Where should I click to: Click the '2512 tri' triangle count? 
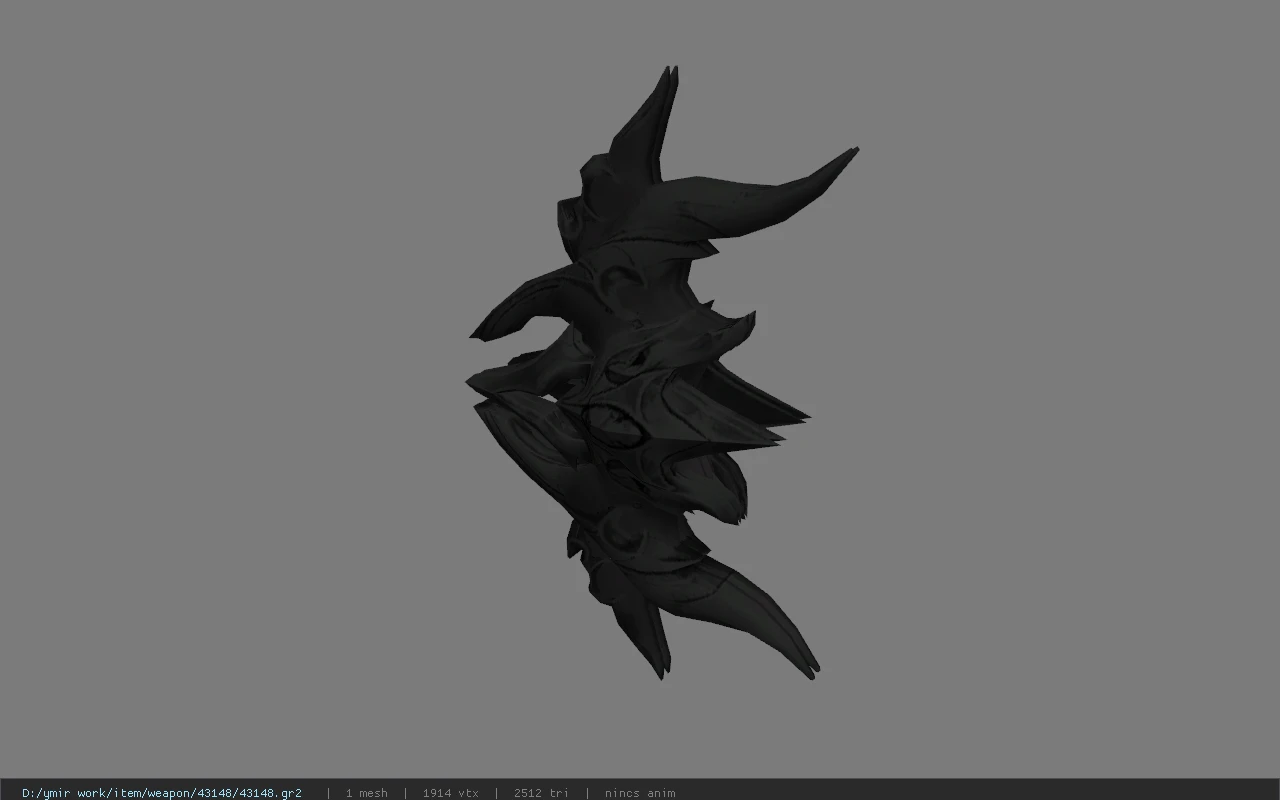(541, 793)
